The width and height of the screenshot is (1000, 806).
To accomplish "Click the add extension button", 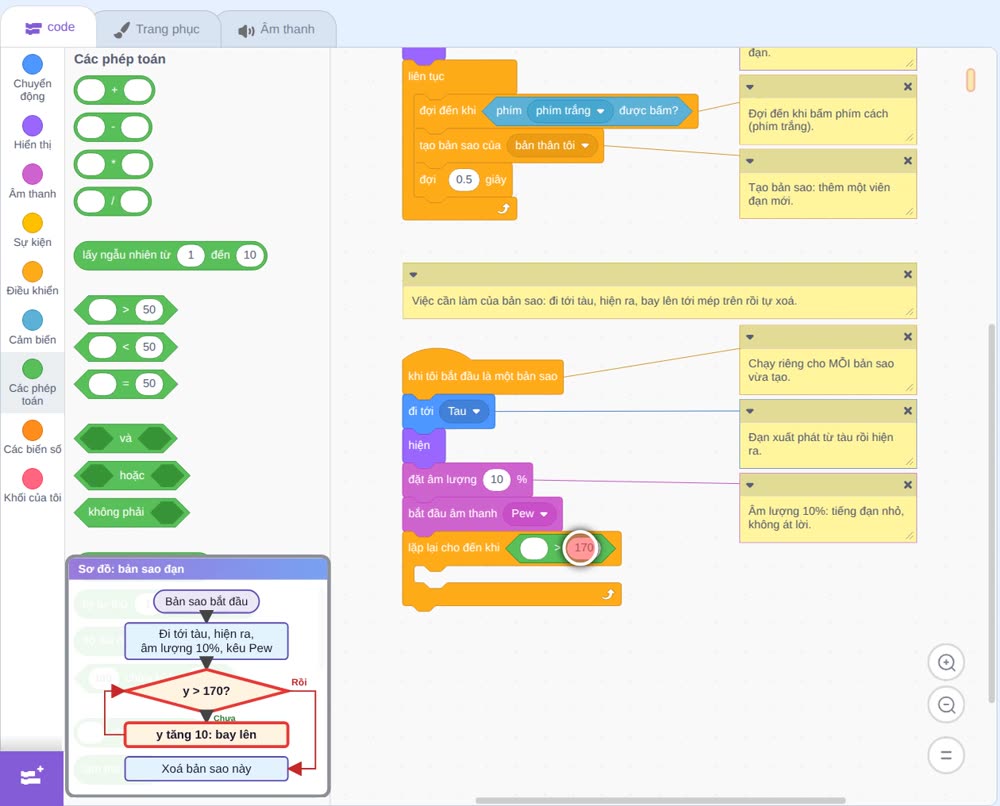I will click(32, 777).
